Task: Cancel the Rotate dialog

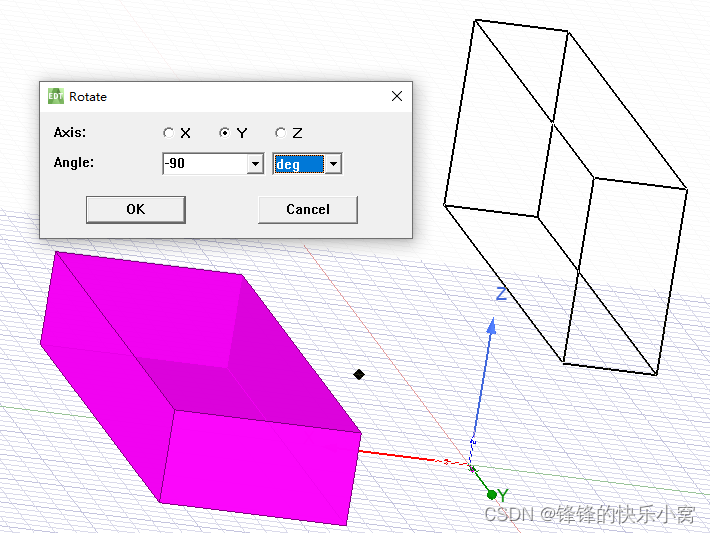Action: [308, 210]
